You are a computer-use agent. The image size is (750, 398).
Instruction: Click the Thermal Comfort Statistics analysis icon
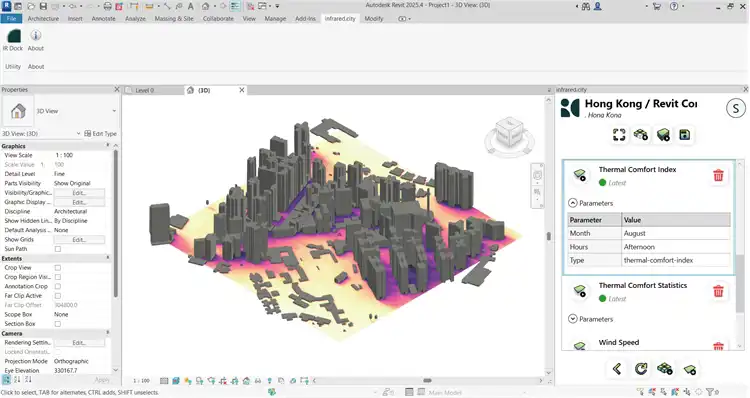pyautogui.click(x=580, y=291)
